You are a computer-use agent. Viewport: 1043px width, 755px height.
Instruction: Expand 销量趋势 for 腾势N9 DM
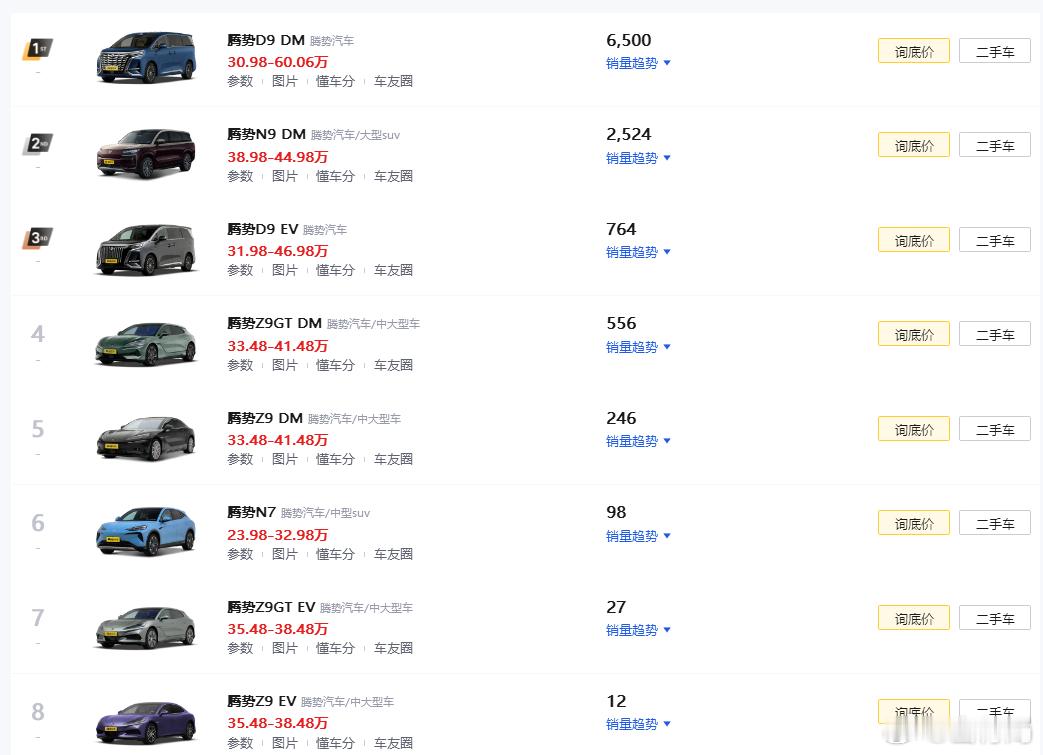[638, 158]
